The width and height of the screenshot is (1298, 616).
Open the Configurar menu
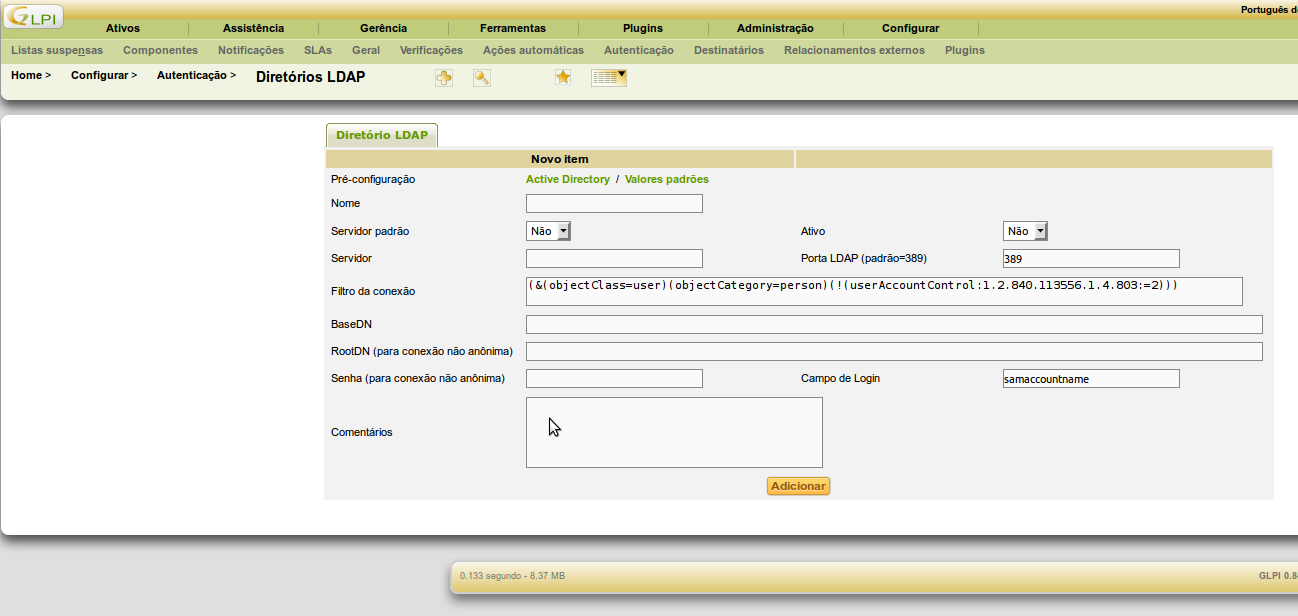(x=909, y=28)
